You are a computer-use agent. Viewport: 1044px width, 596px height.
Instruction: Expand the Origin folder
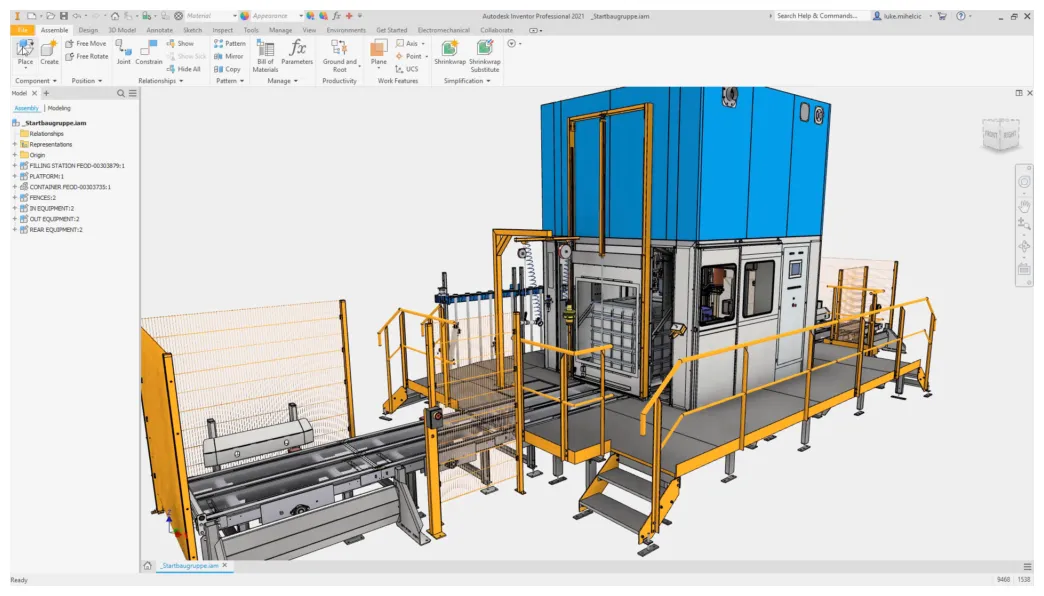click(x=14, y=155)
